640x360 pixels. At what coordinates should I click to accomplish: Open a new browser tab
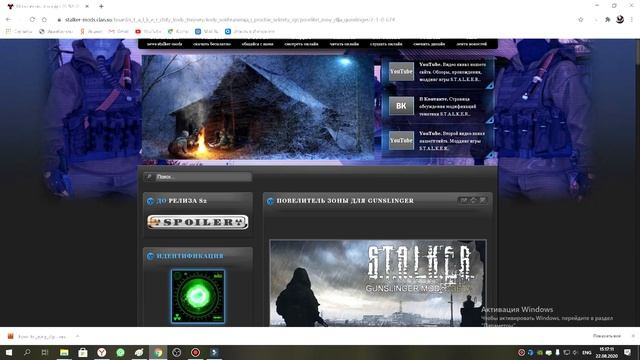[101, 6]
